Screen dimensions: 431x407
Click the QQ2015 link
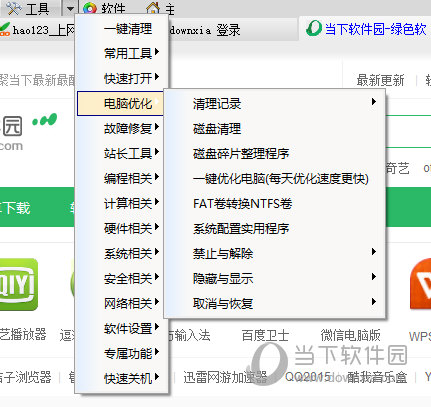pyautogui.click(x=307, y=377)
